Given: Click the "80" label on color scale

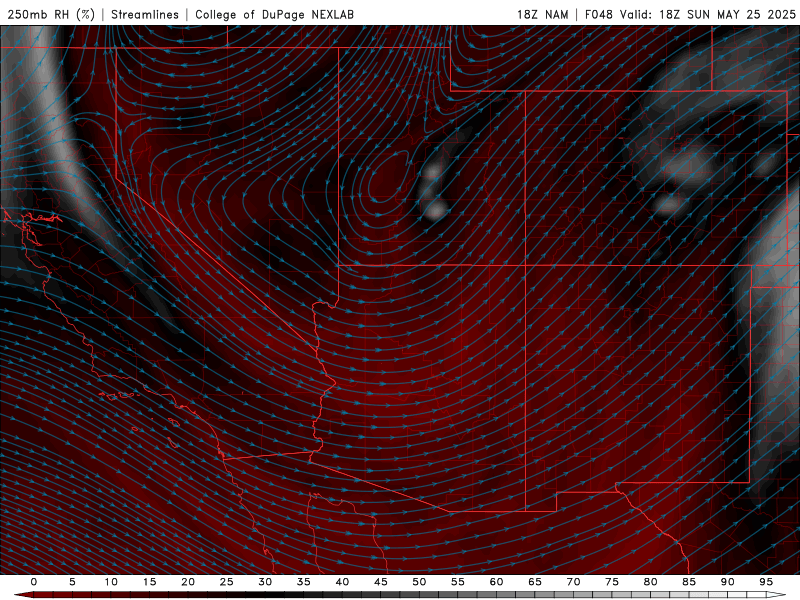Looking at the screenshot, I should coord(650,582).
